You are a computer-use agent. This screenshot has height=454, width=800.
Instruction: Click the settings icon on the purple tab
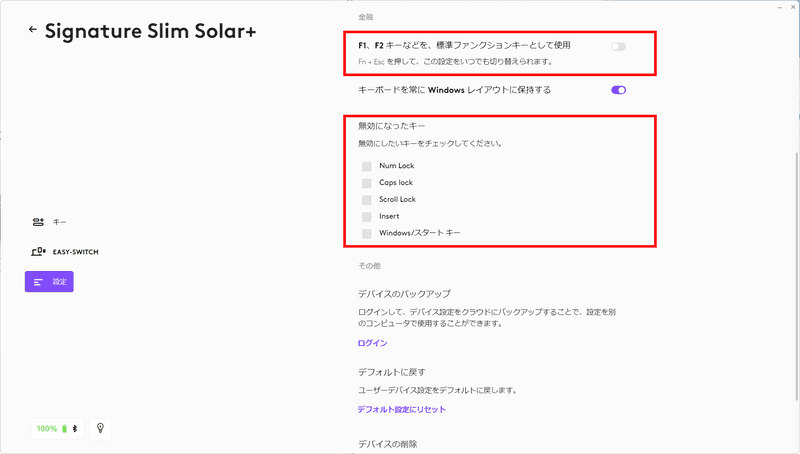coord(38,282)
